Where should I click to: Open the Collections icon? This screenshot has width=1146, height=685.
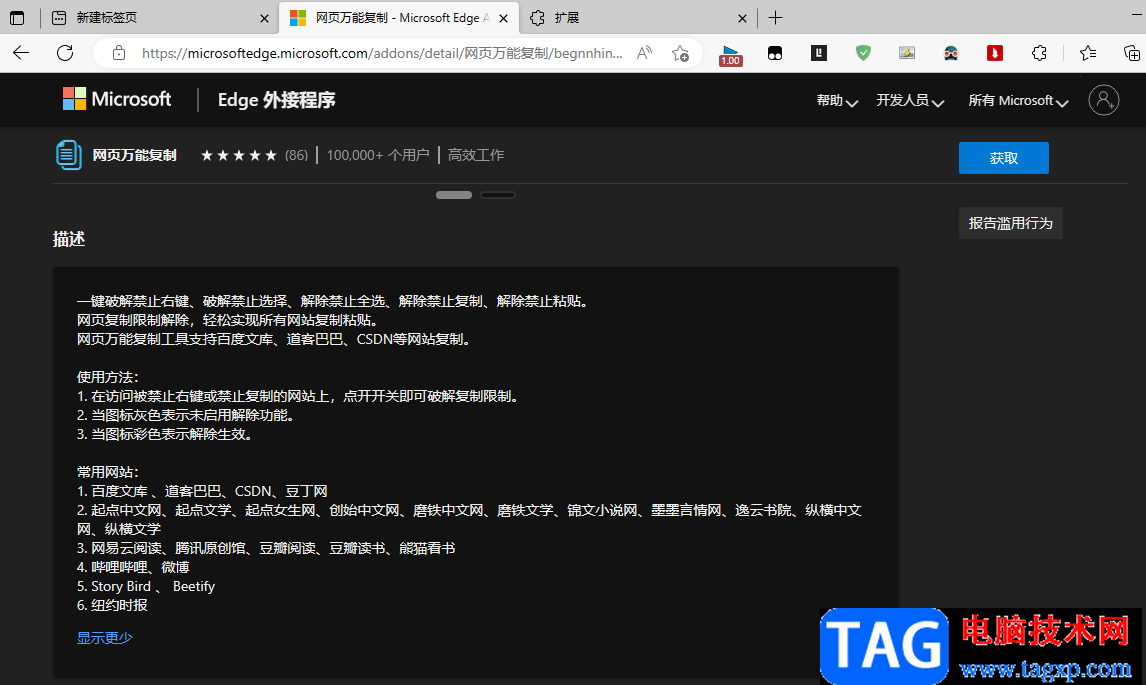click(x=1131, y=53)
